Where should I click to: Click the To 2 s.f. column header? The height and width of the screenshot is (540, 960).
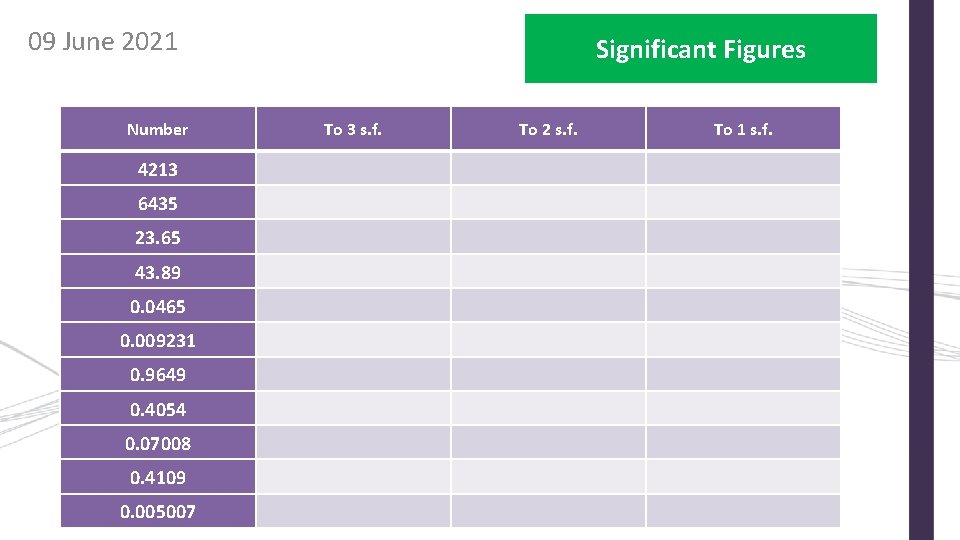548,129
